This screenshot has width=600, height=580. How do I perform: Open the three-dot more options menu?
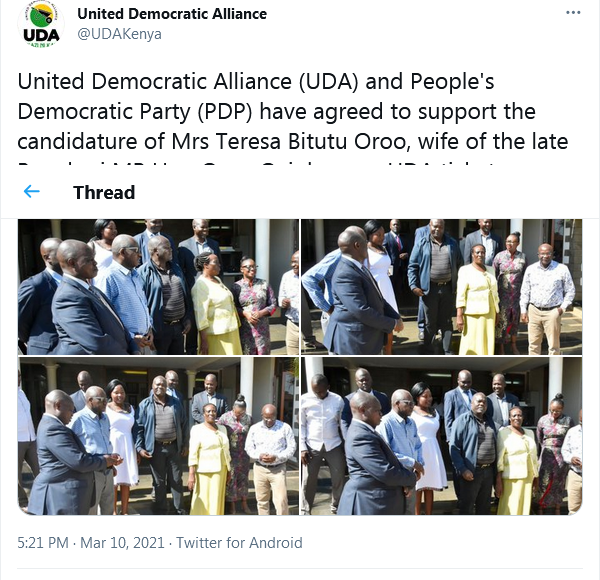point(573,13)
